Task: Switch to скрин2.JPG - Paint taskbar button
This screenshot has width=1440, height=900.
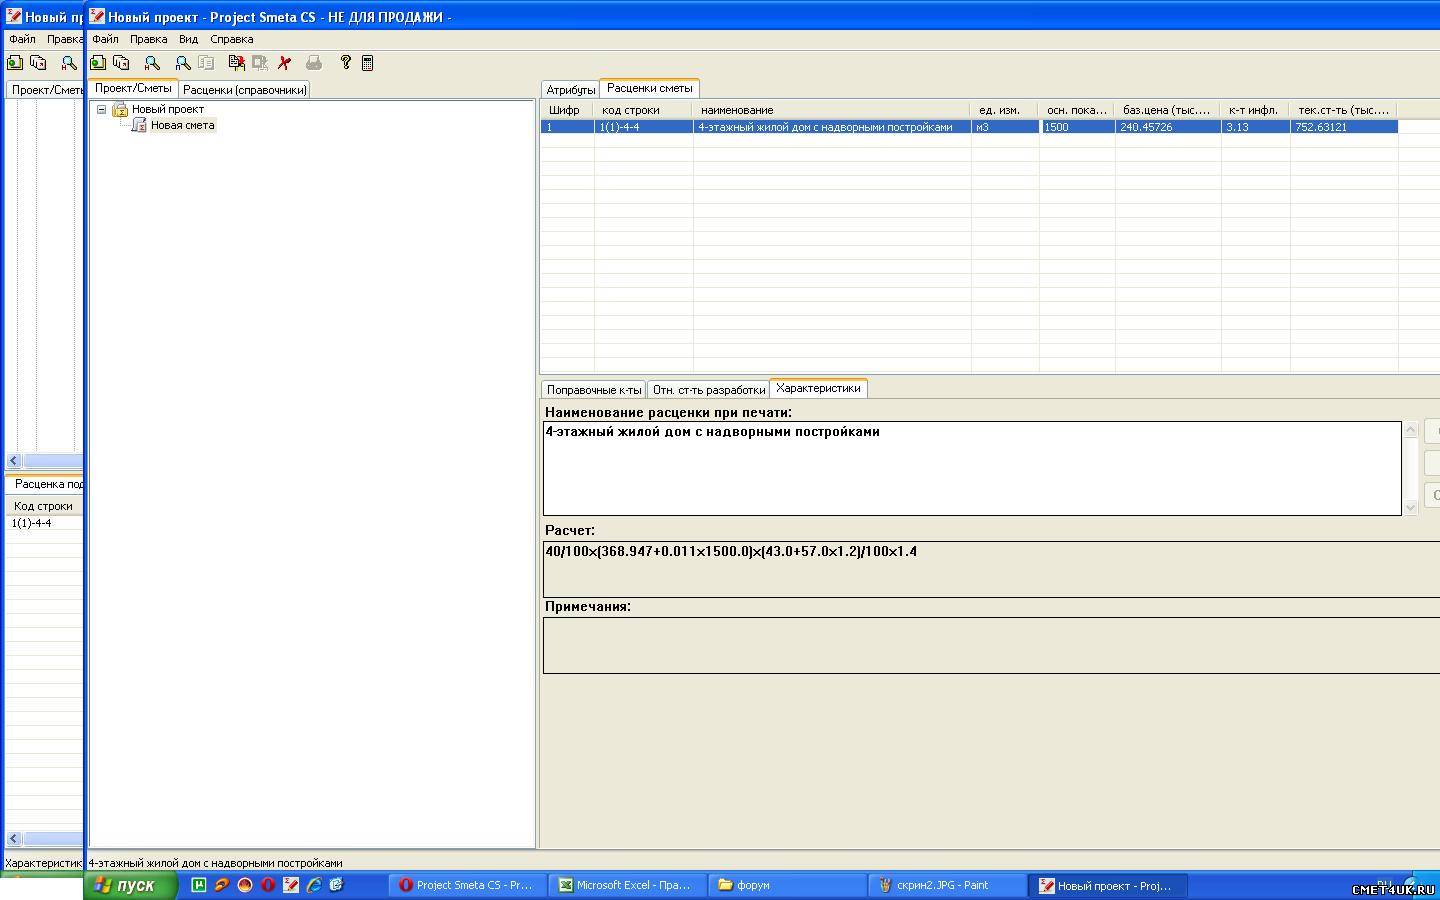Action: tap(948, 885)
